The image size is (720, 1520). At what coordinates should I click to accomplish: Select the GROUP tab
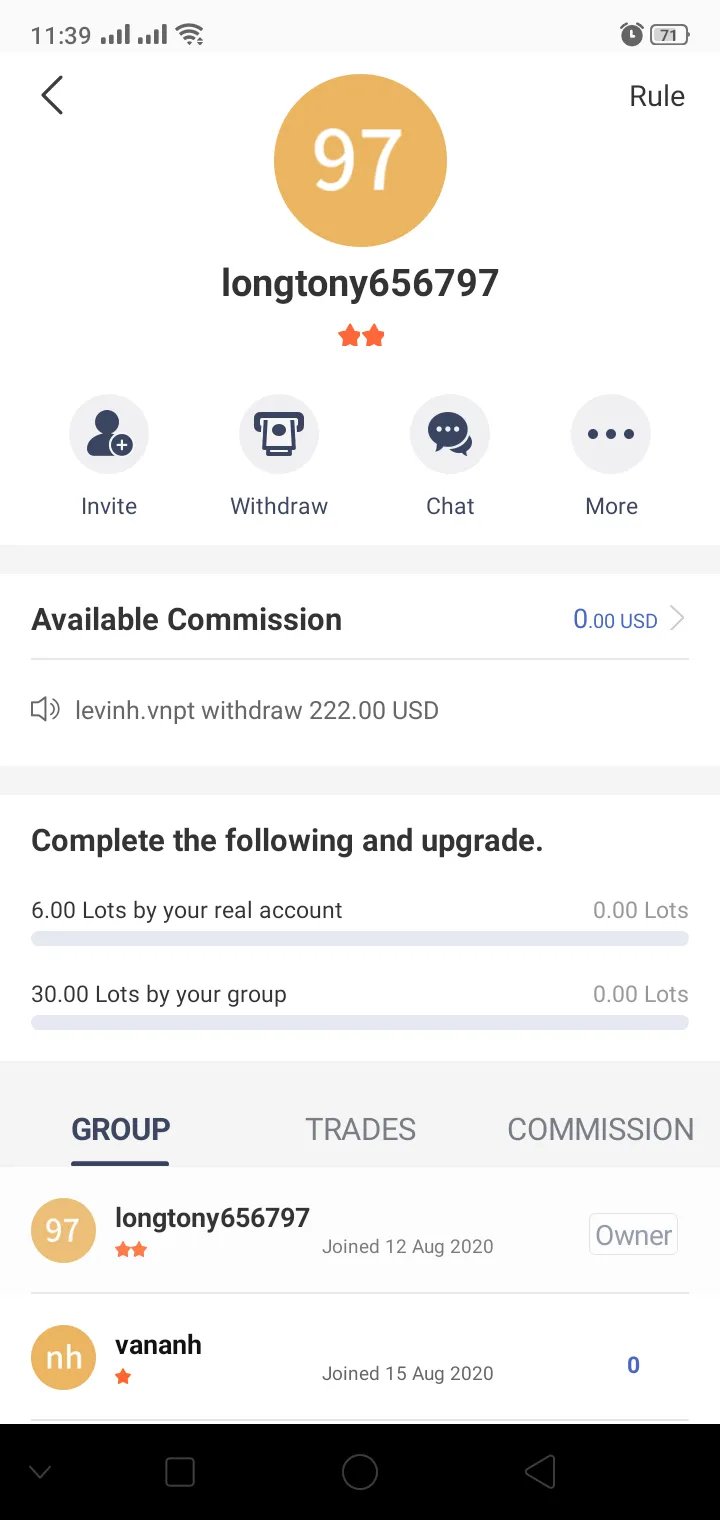(x=121, y=1129)
